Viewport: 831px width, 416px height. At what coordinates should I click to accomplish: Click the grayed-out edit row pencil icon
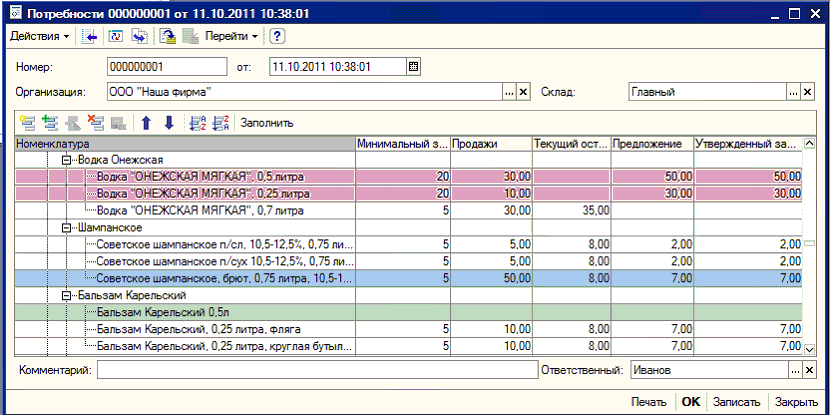click(73, 123)
